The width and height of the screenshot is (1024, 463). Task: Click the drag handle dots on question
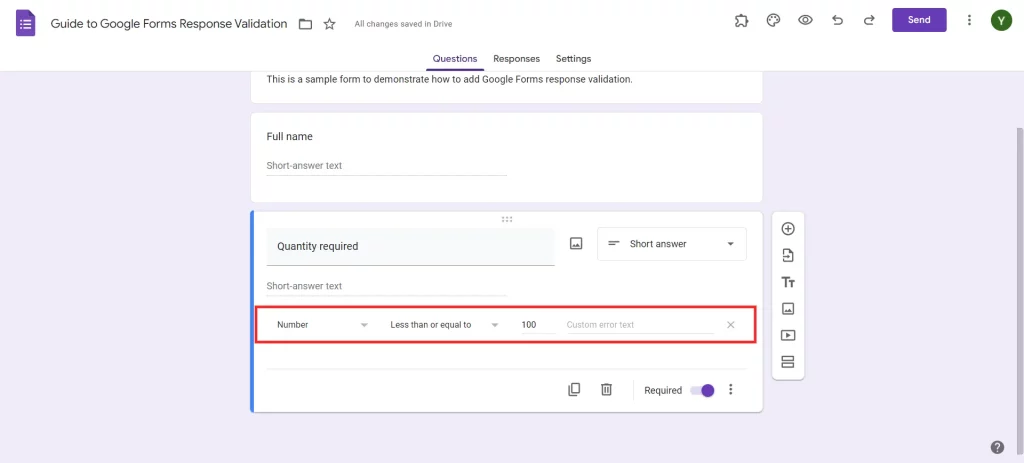tap(507, 219)
